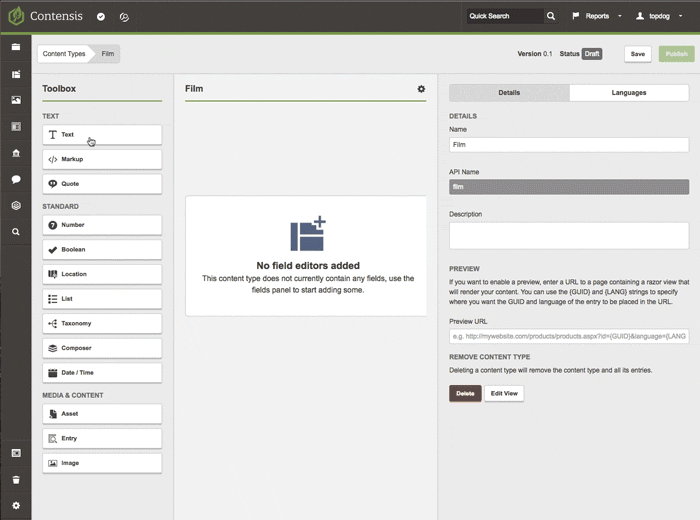
Task: Add a Text field from Toolbox
Action: [x=102, y=134]
